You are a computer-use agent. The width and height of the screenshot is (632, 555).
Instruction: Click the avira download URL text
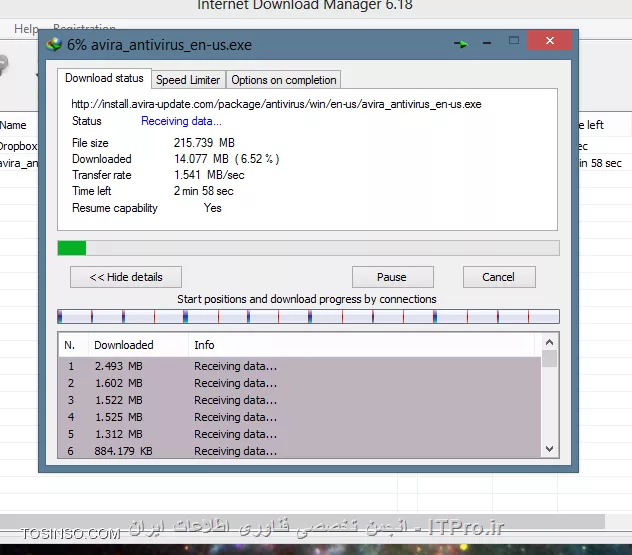pyautogui.click(x=276, y=104)
